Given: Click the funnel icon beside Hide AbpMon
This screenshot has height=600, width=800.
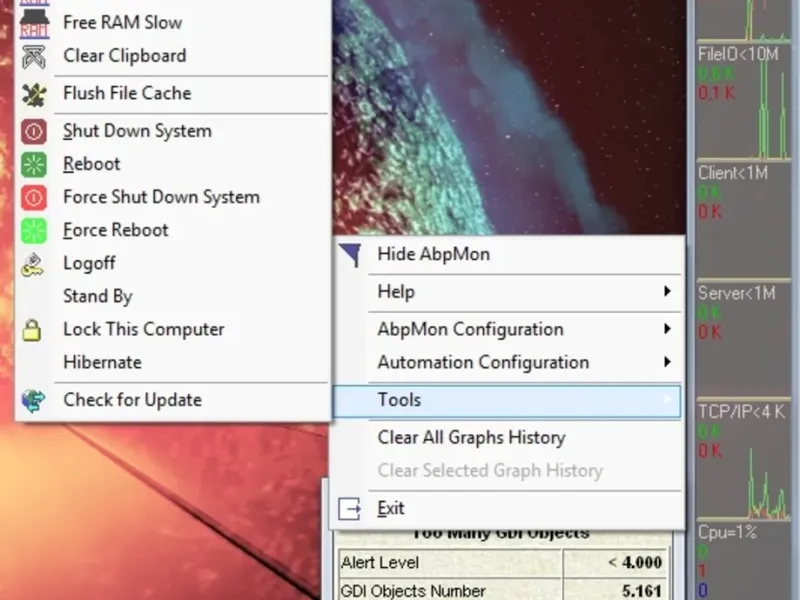Looking at the screenshot, I should tap(351, 255).
